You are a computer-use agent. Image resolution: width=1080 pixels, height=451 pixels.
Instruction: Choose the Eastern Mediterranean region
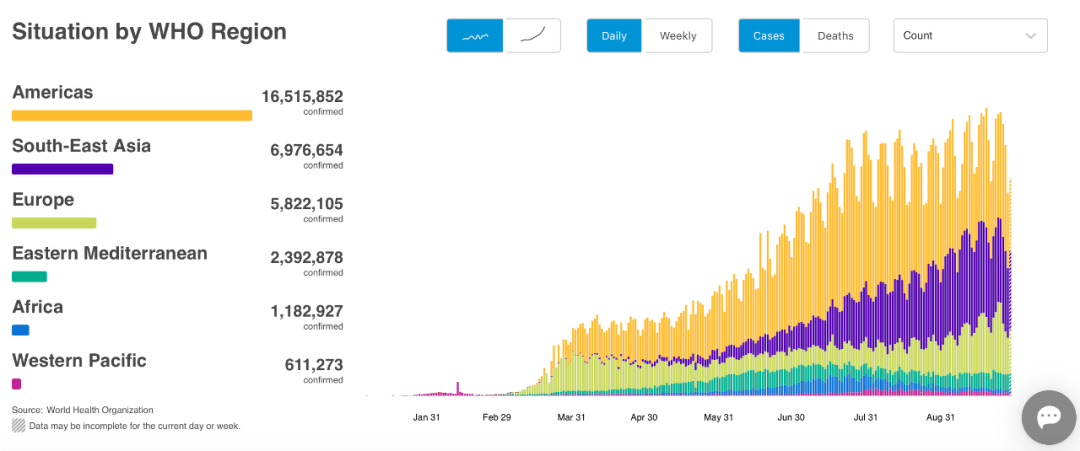109,253
